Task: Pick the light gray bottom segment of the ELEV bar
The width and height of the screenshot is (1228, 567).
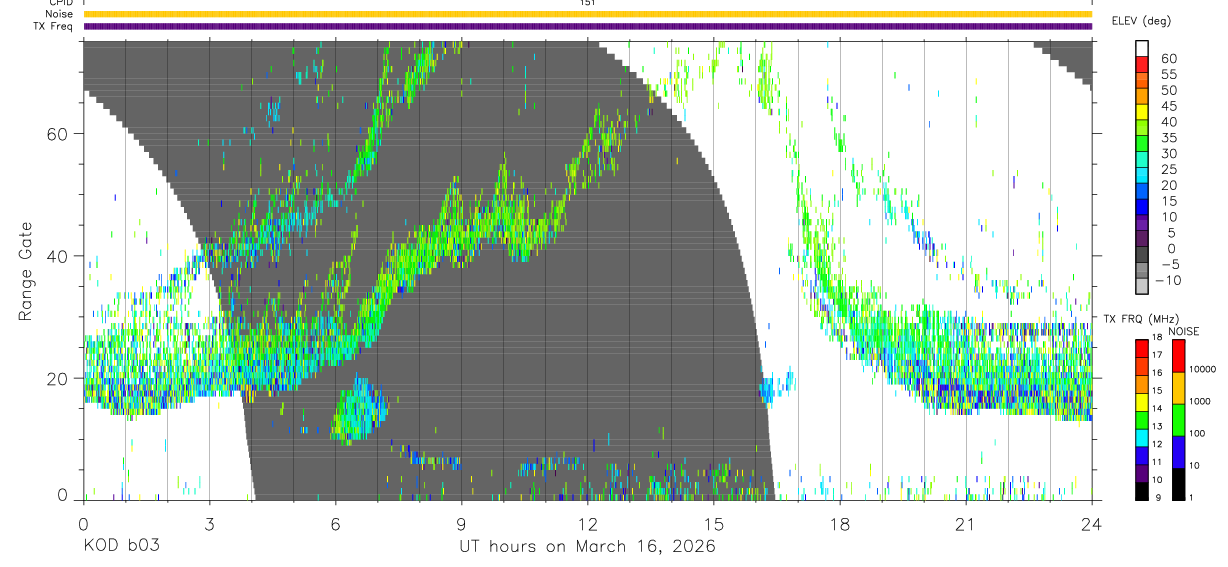Action: 1143,285
